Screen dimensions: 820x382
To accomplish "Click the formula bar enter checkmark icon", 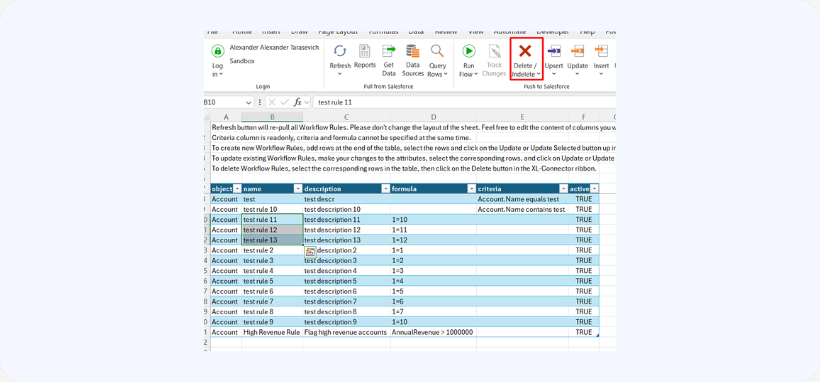I will click(x=284, y=103).
